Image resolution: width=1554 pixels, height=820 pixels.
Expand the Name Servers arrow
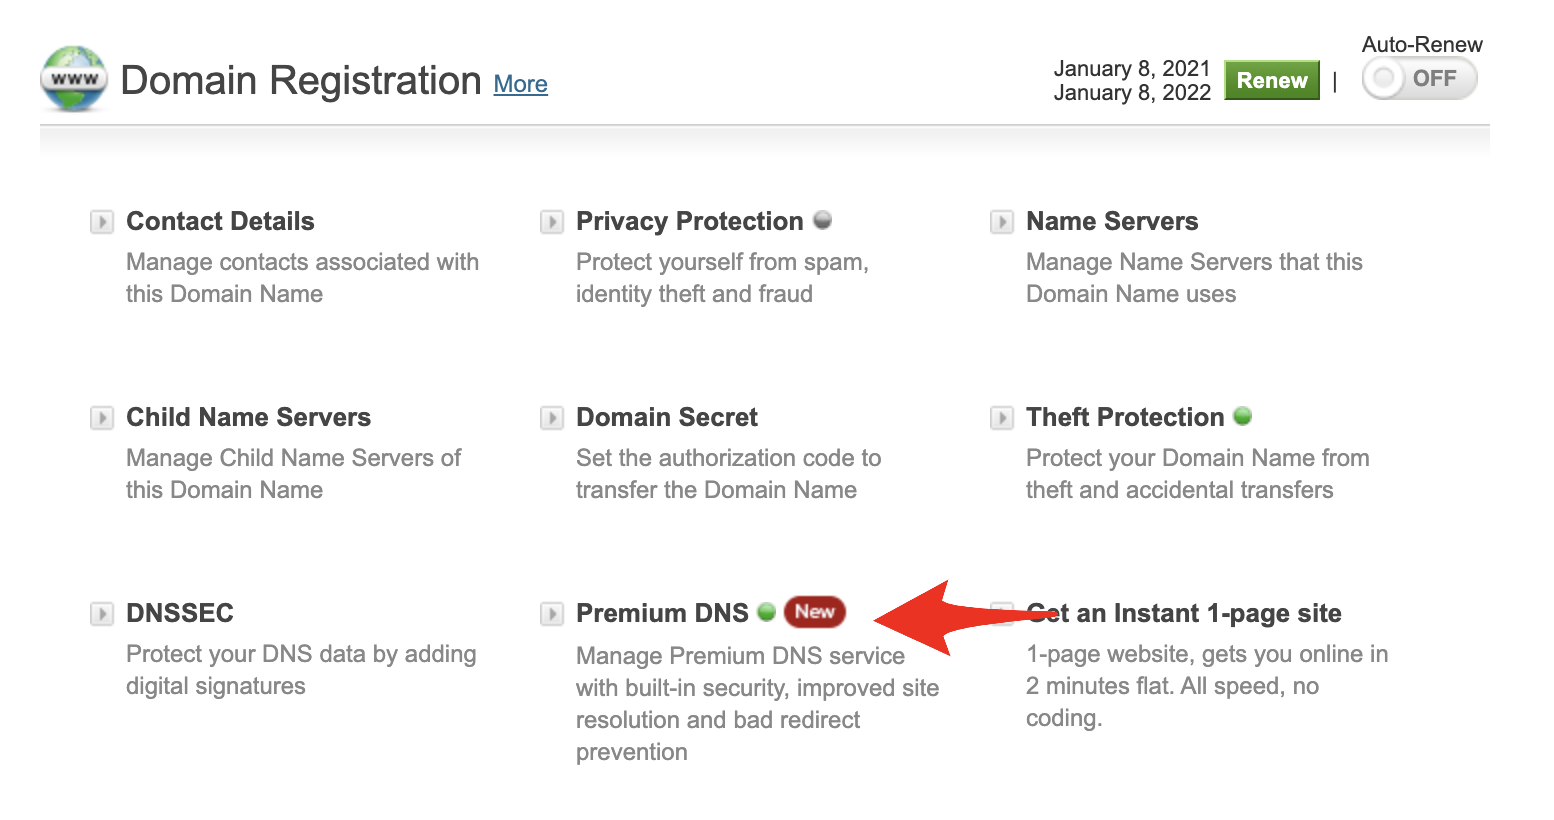coord(1002,222)
